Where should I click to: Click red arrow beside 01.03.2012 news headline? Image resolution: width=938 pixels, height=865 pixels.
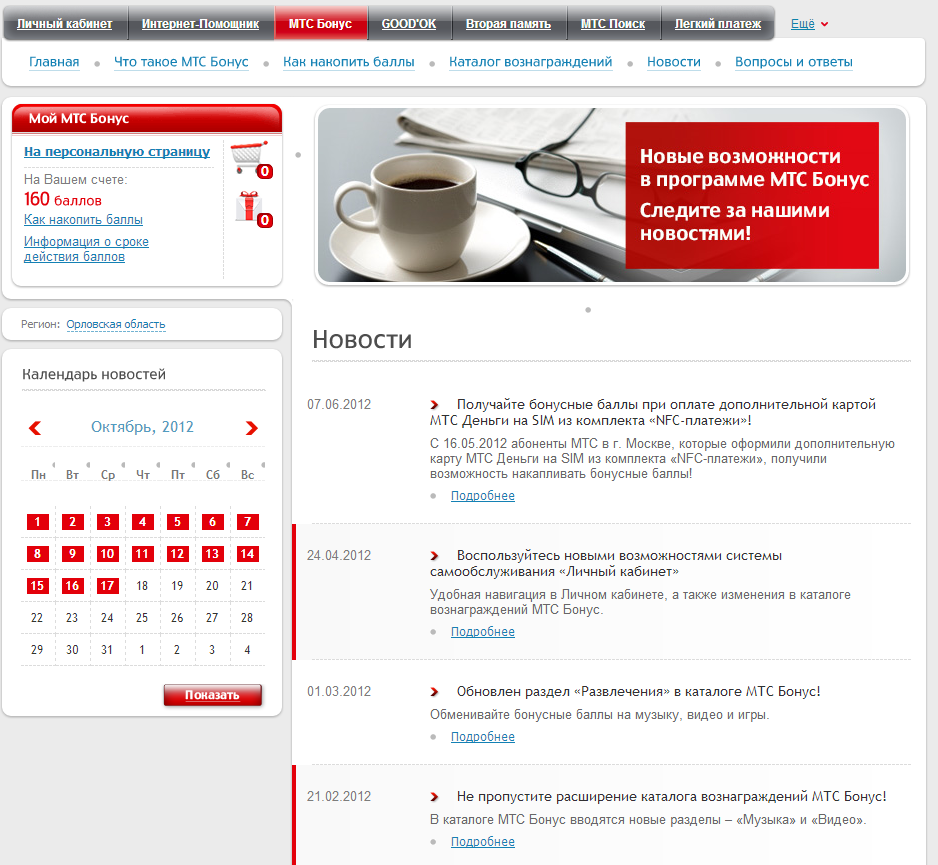(x=435, y=692)
